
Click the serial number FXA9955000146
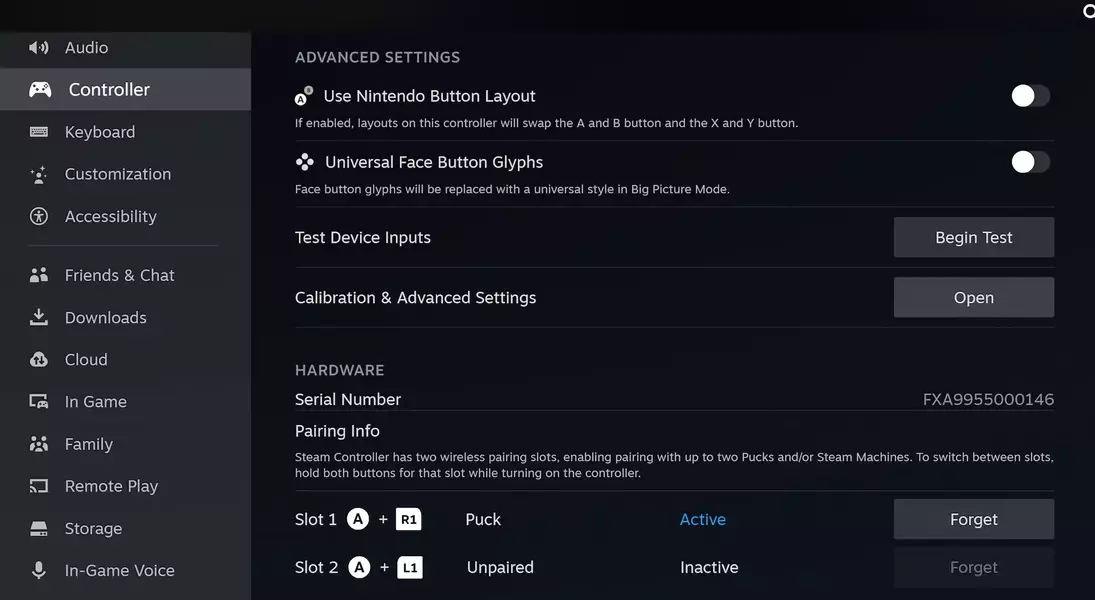click(x=988, y=400)
